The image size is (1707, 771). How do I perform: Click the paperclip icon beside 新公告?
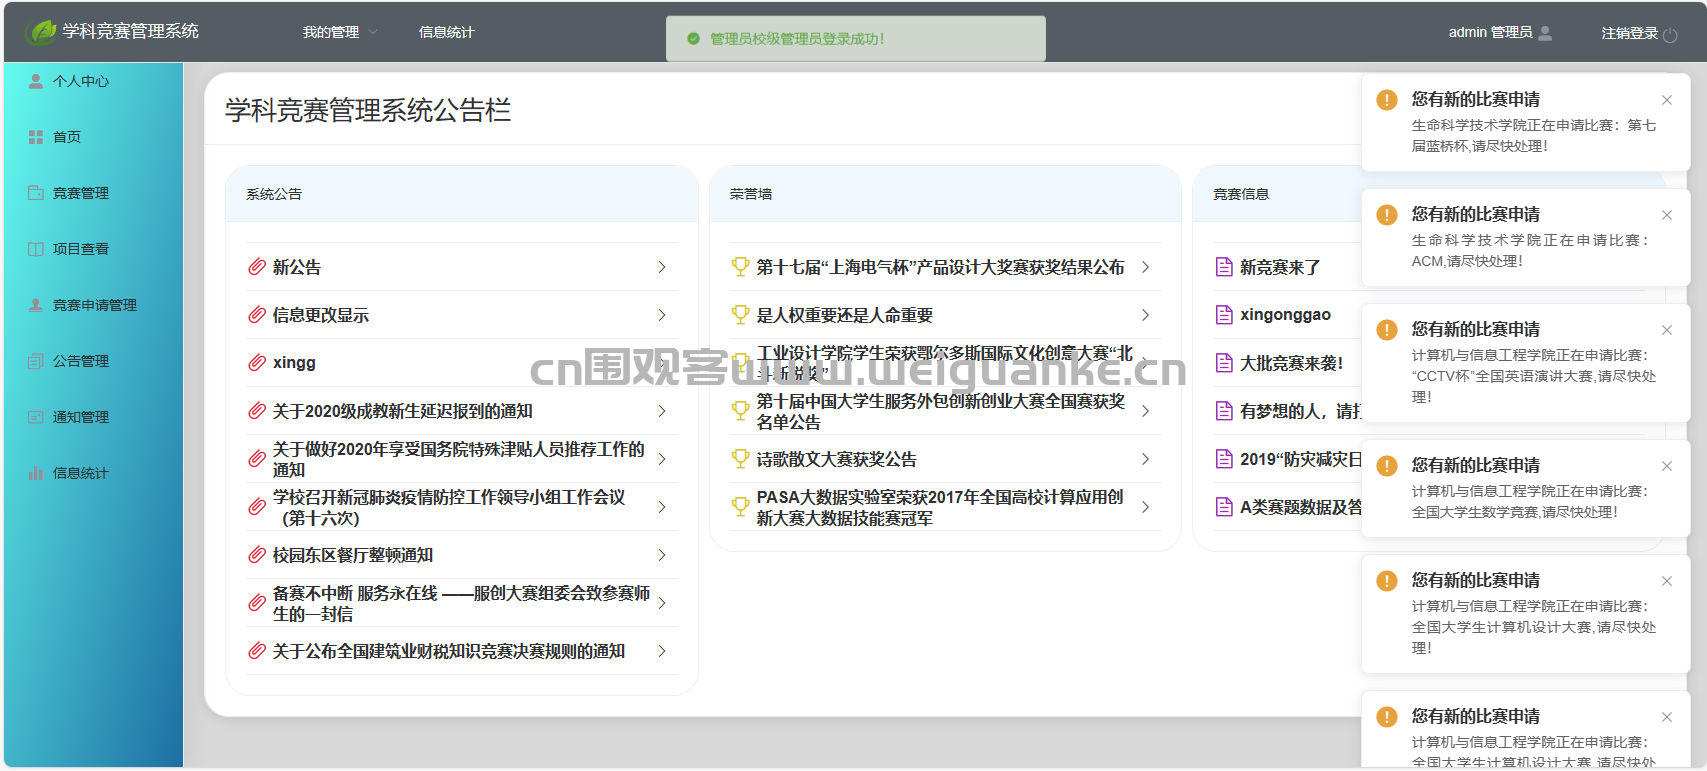point(257,267)
